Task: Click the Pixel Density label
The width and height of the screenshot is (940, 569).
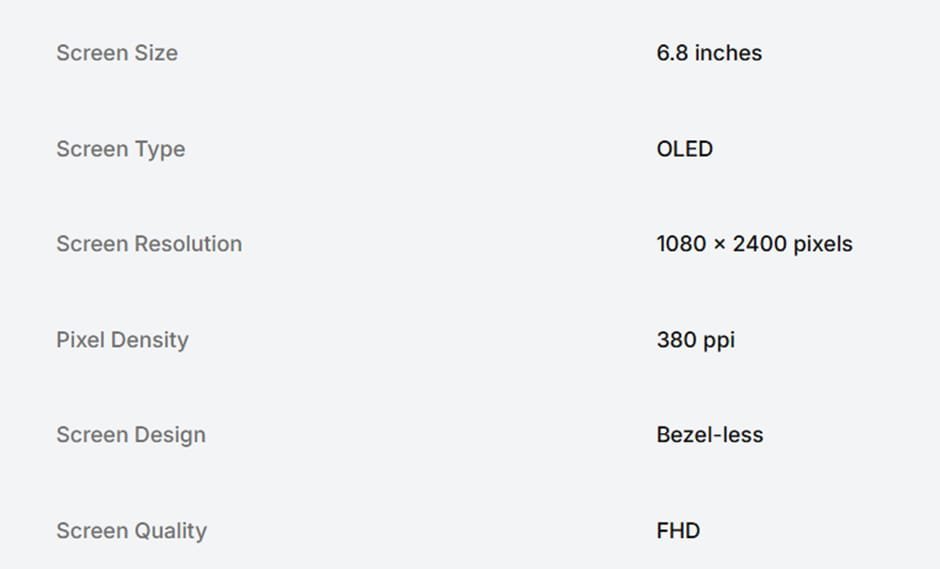Action: click(122, 340)
